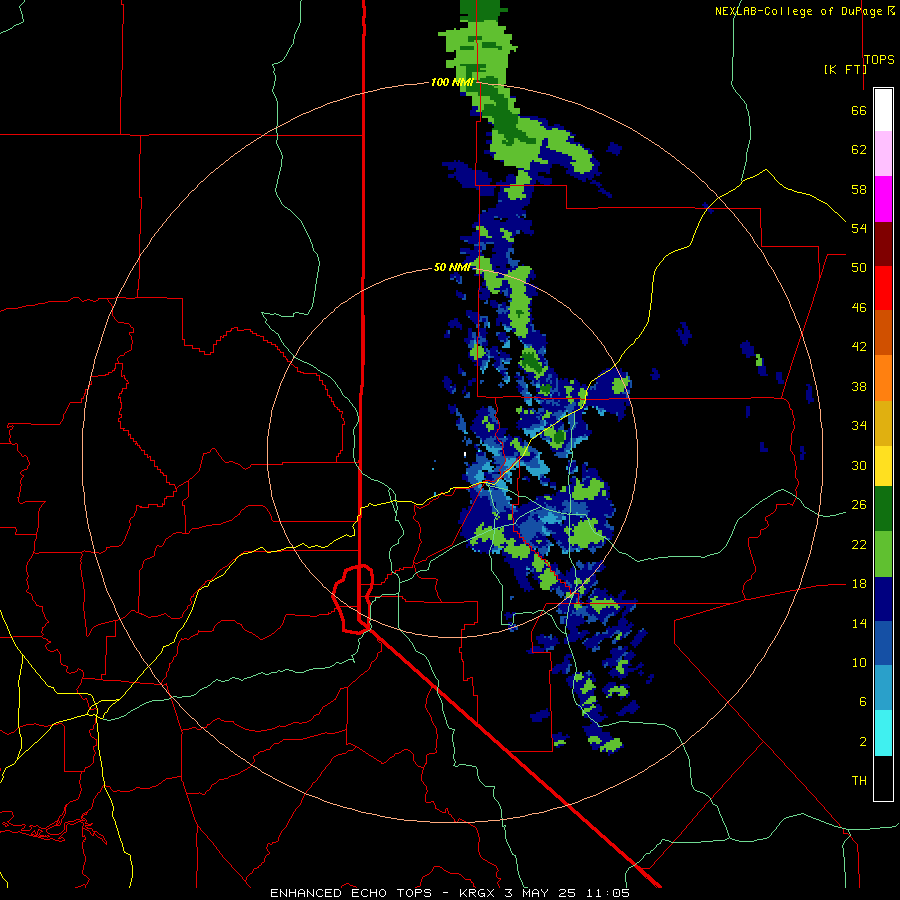Click the medium blue 10-14 kft swatch
This screenshot has width=900, height=900.
883,643
